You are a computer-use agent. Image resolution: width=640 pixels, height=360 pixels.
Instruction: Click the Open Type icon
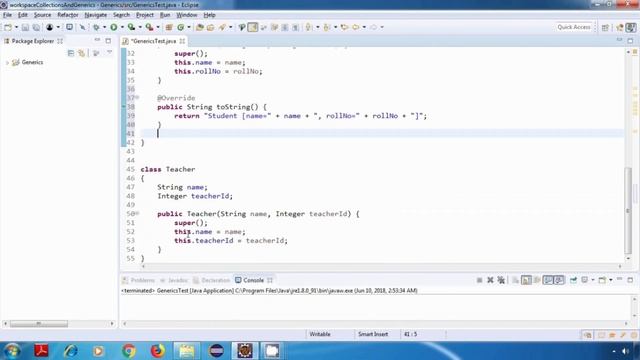click(200, 27)
